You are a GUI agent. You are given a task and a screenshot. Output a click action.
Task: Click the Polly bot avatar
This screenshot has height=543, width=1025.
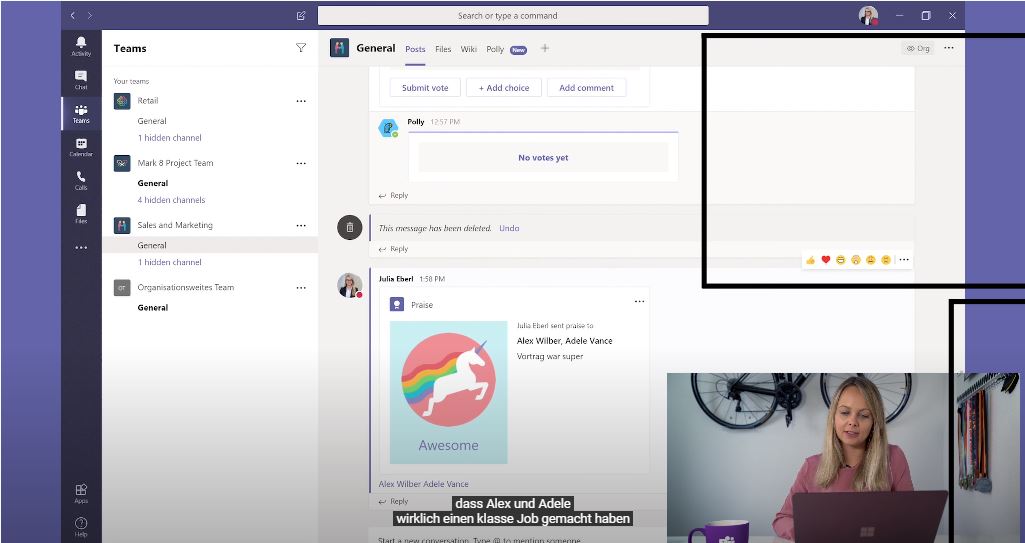388,127
